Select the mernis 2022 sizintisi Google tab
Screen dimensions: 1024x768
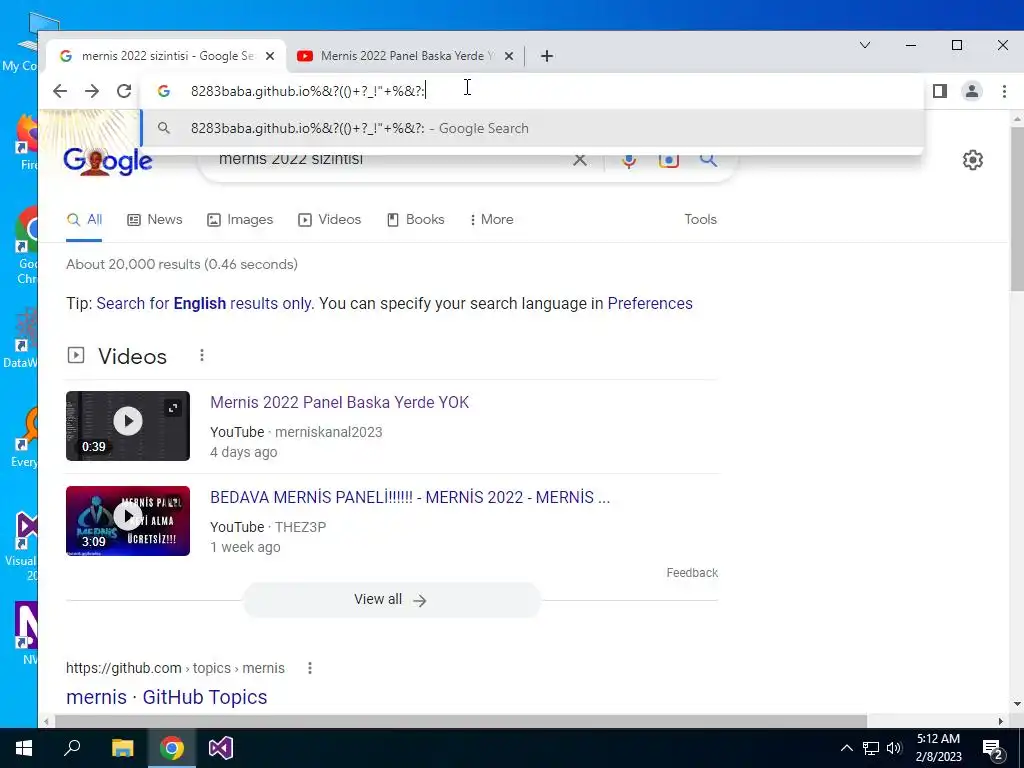point(167,56)
